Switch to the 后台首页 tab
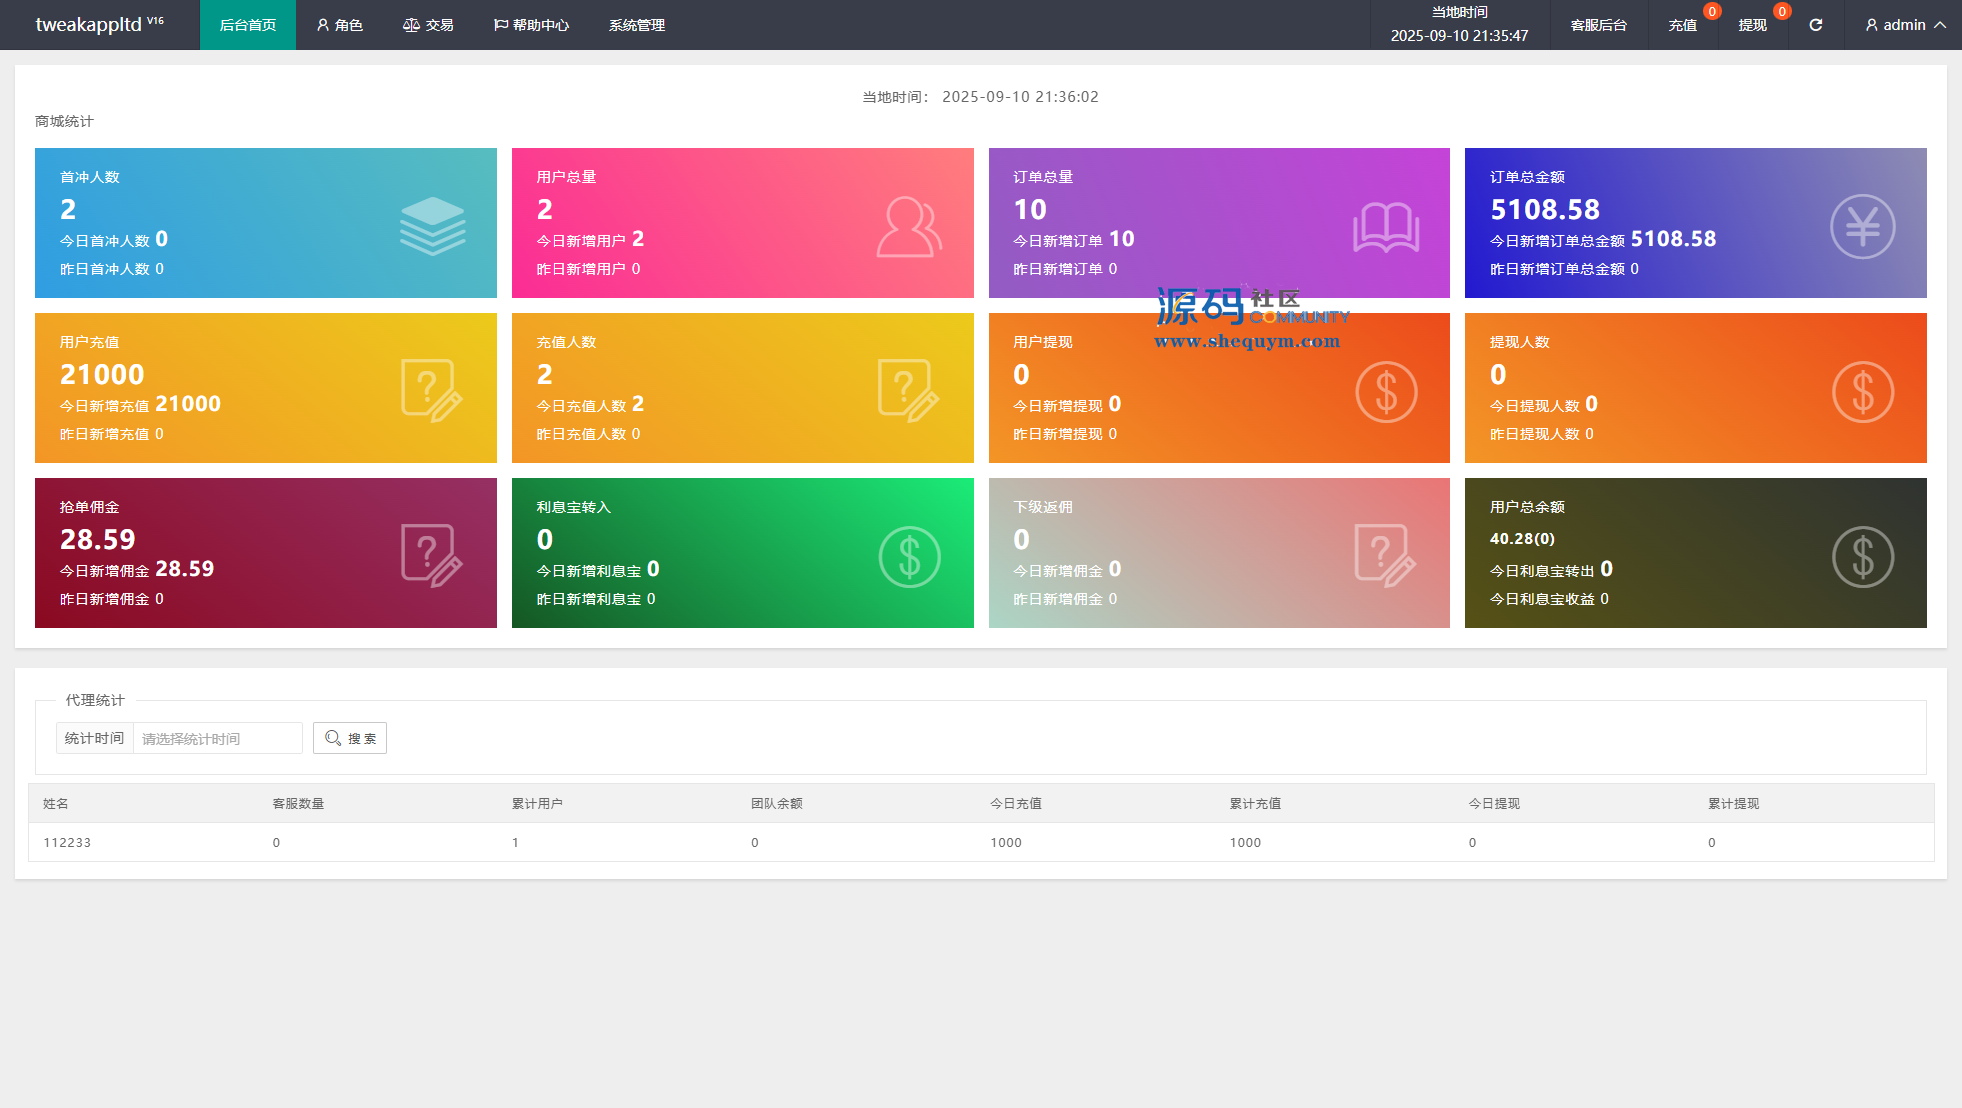The image size is (1962, 1108). tap(248, 25)
